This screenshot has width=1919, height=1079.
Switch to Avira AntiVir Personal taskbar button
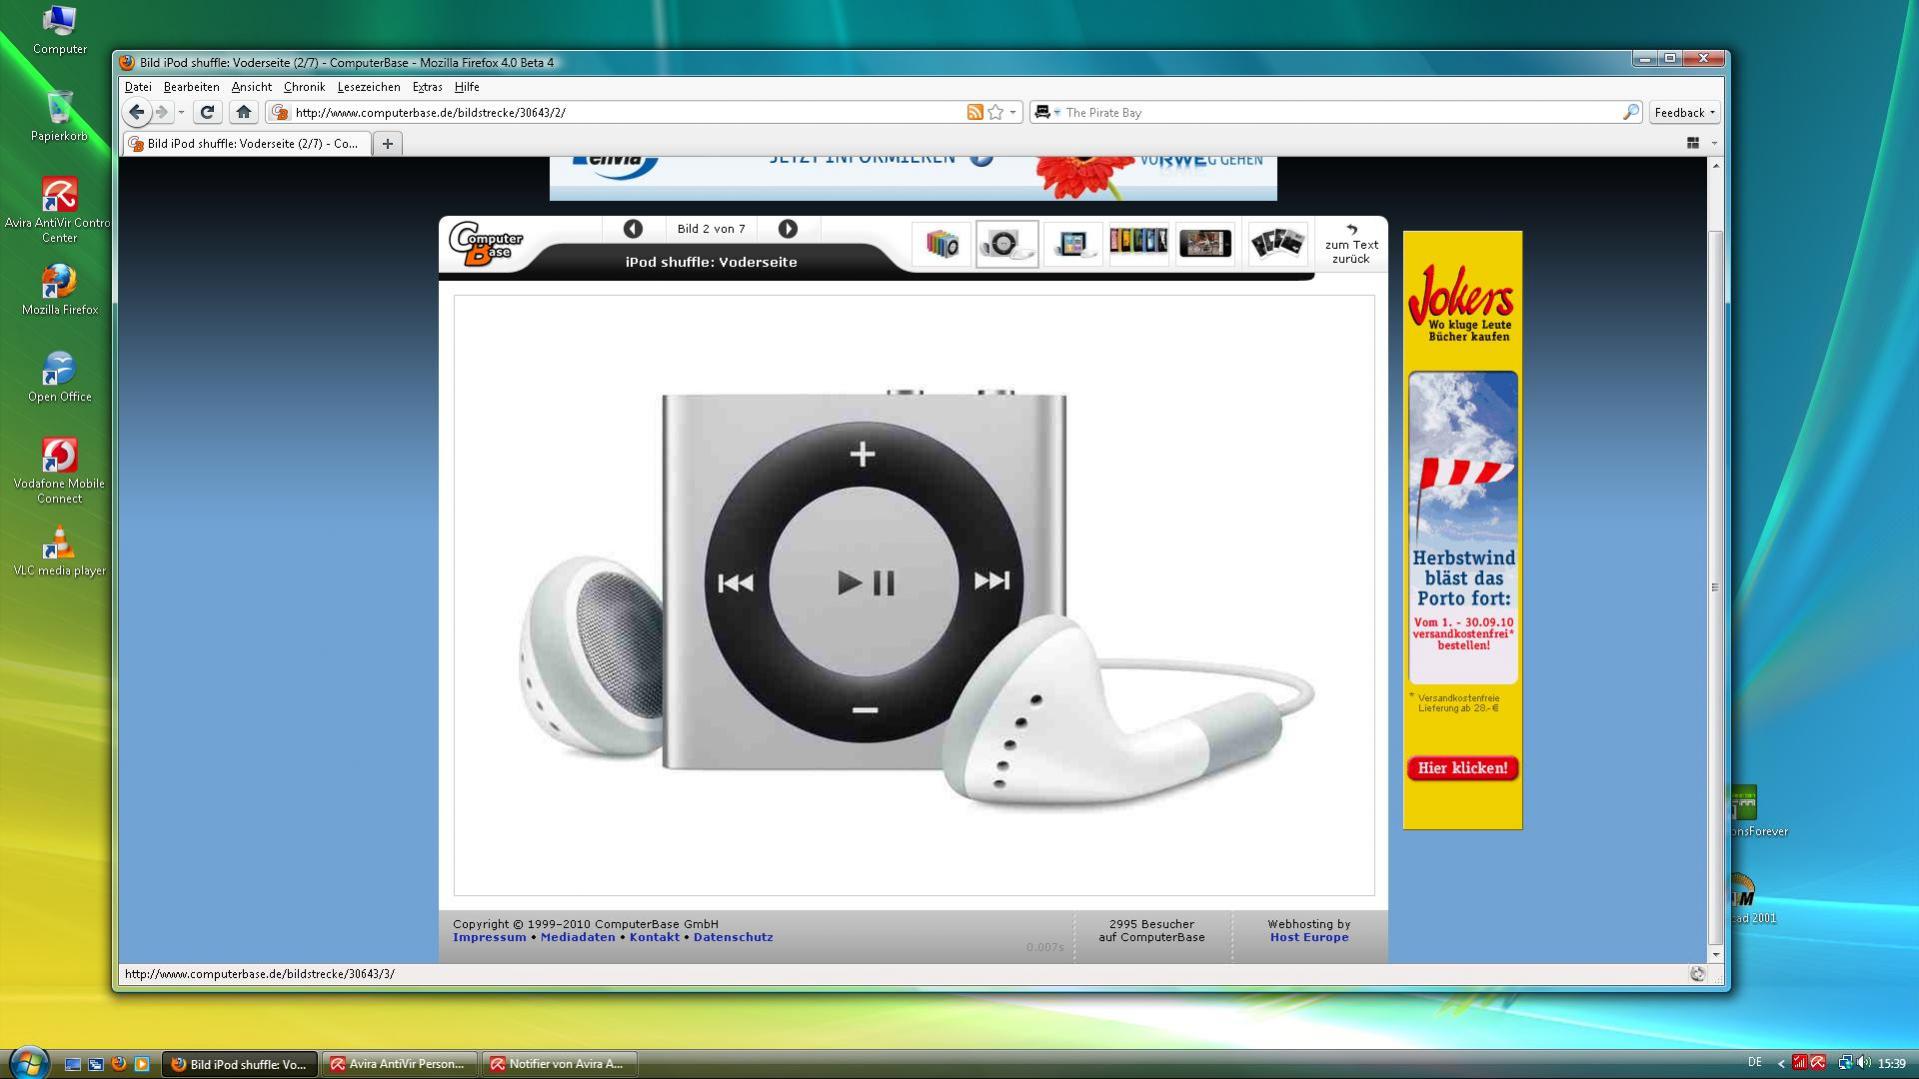[400, 1064]
